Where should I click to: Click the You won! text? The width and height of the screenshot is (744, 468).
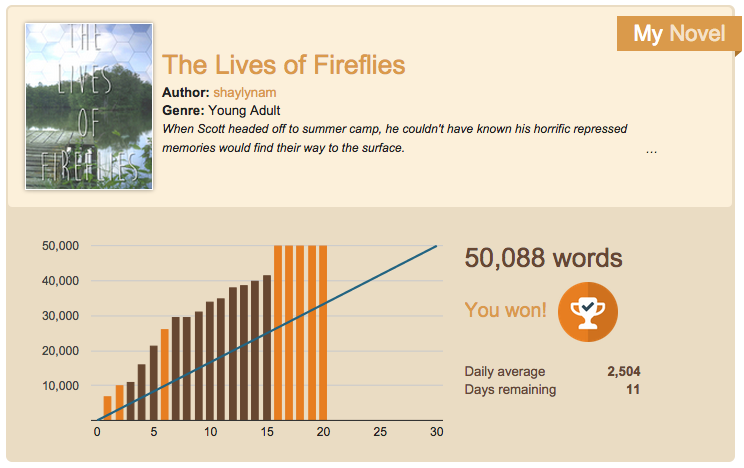pos(506,310)
